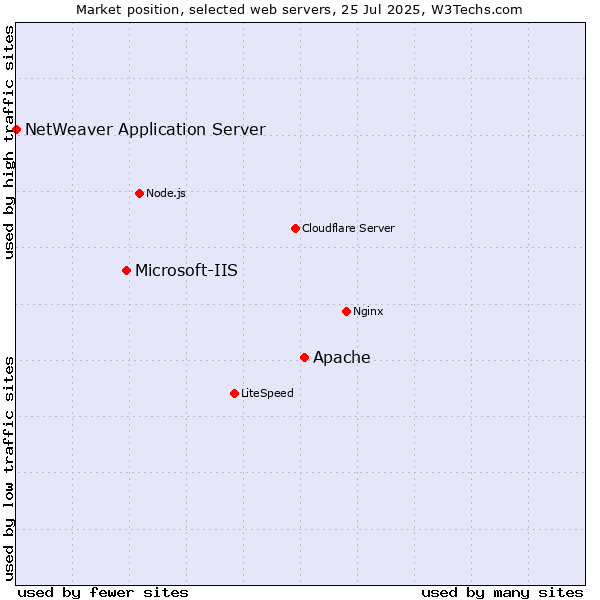
Task: Click the 'LiteSpeed' label text
Action: [x=267, y=393]
